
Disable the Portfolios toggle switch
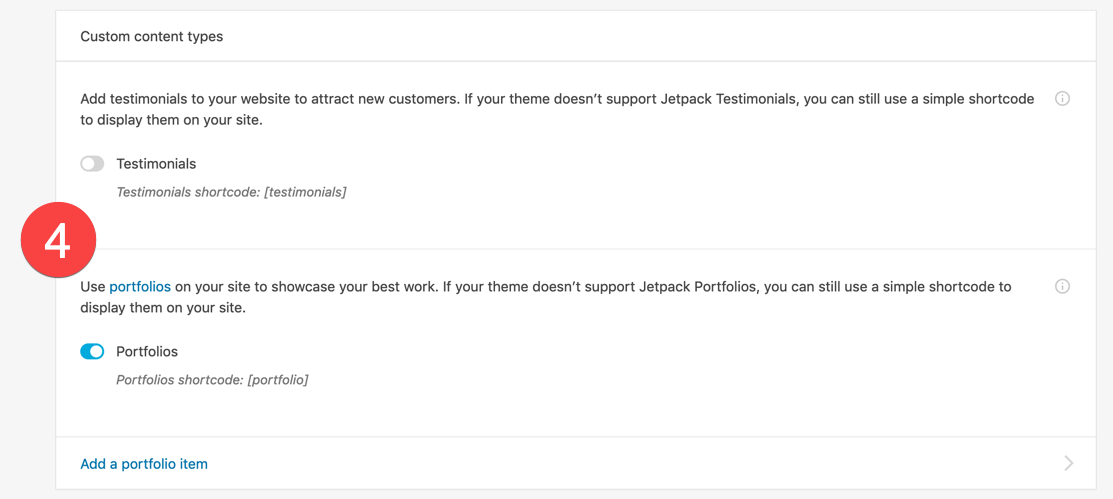coord(92,352)
